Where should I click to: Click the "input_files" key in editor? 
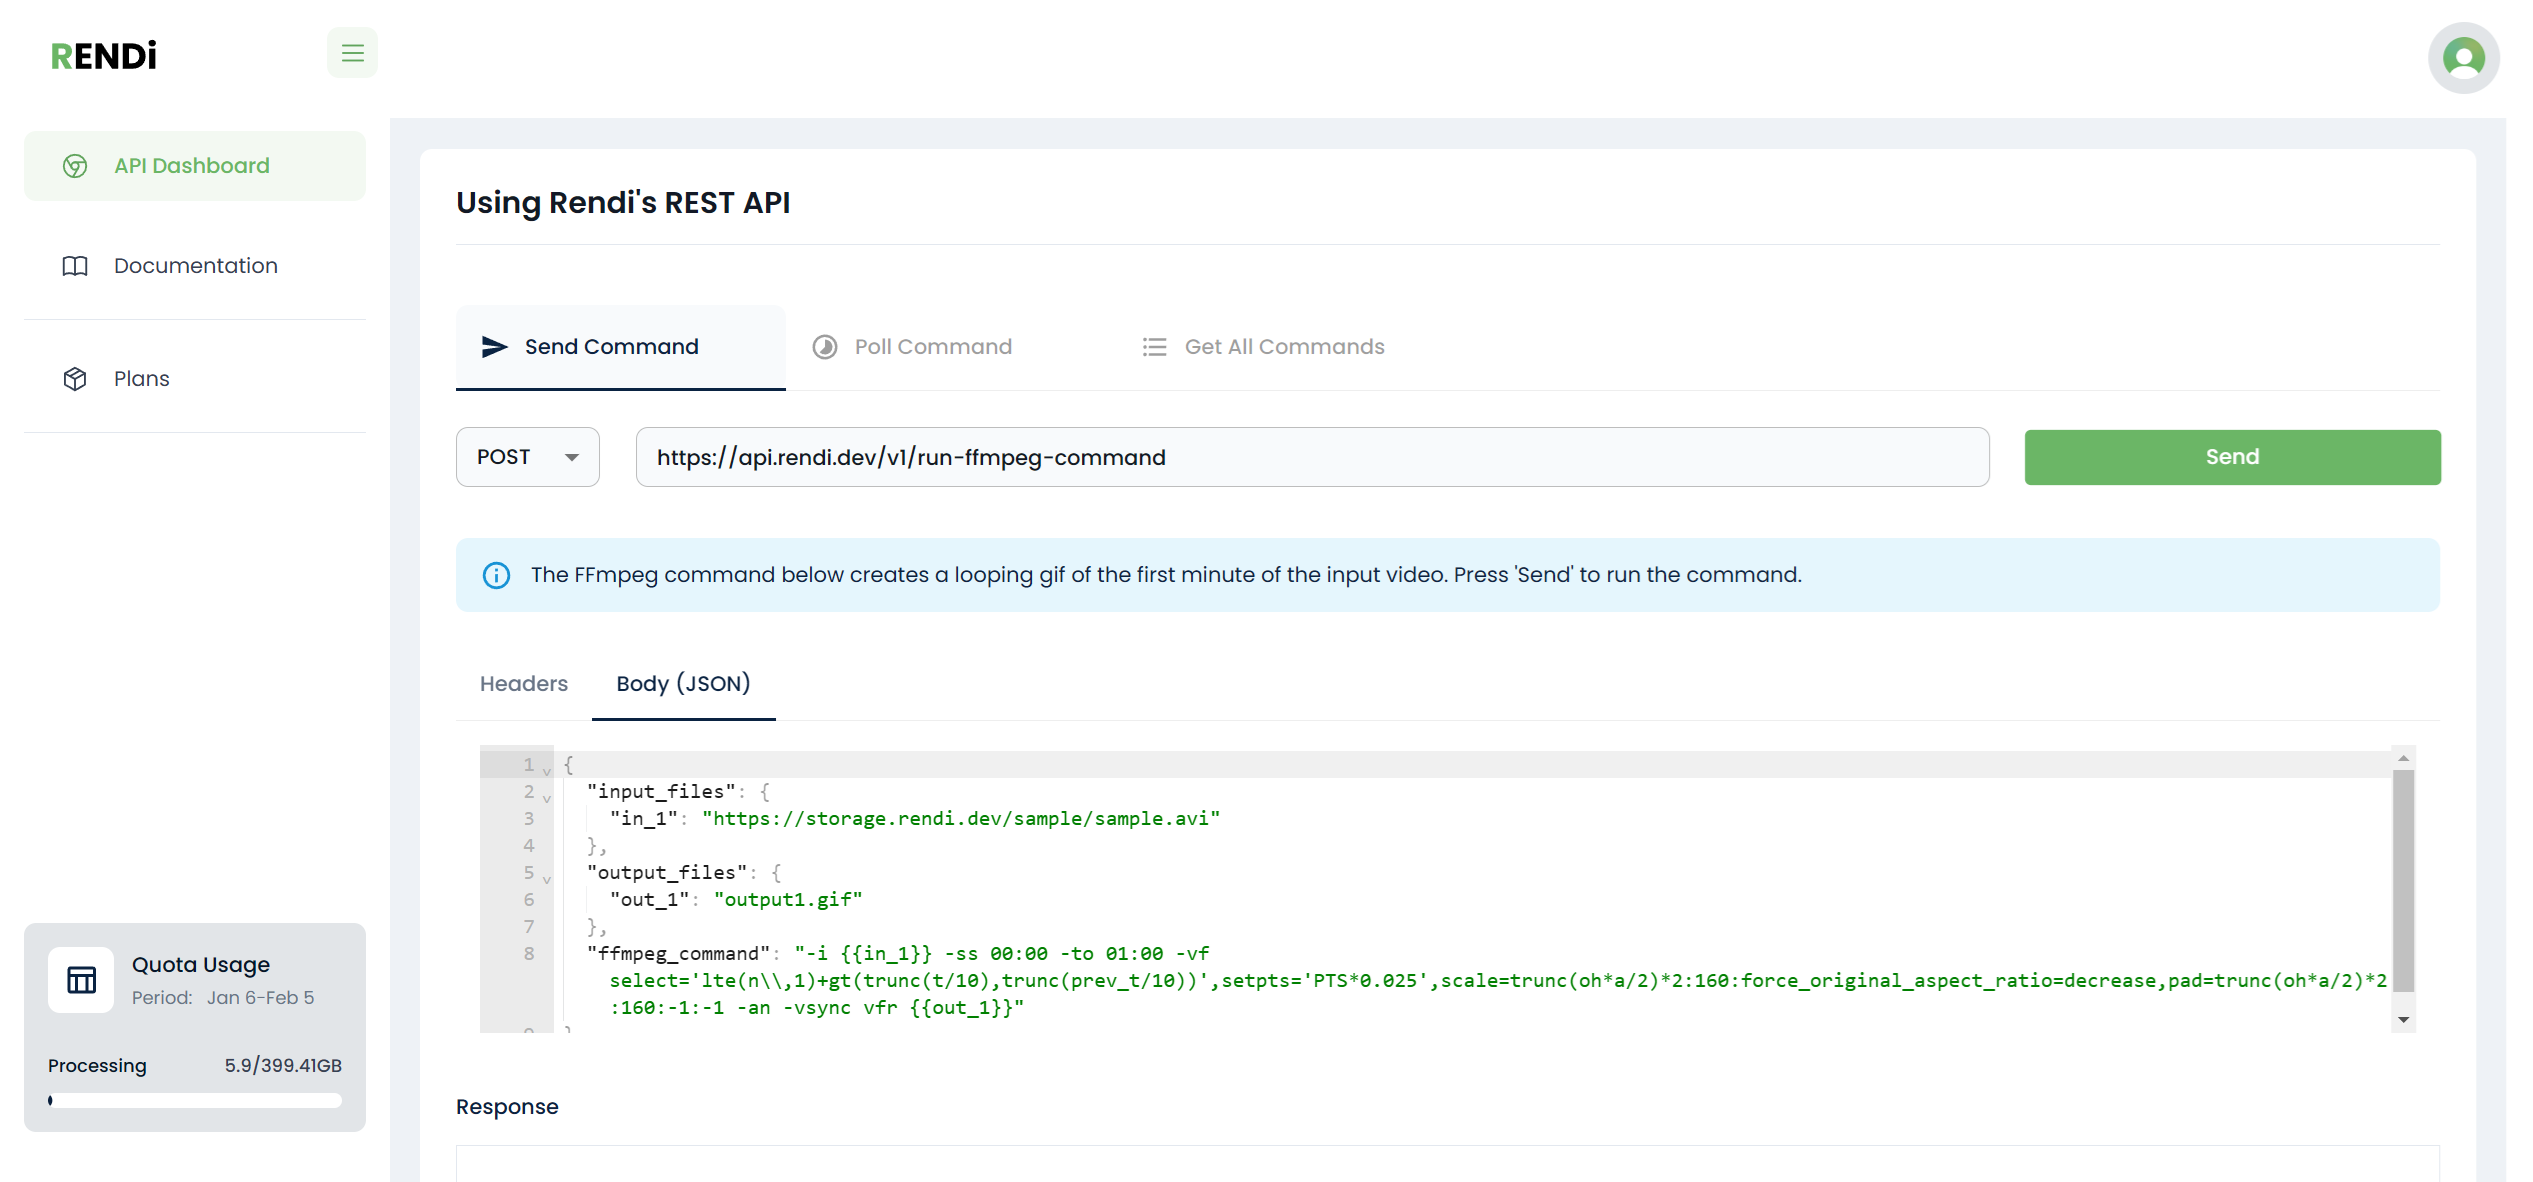pos(661,792)
